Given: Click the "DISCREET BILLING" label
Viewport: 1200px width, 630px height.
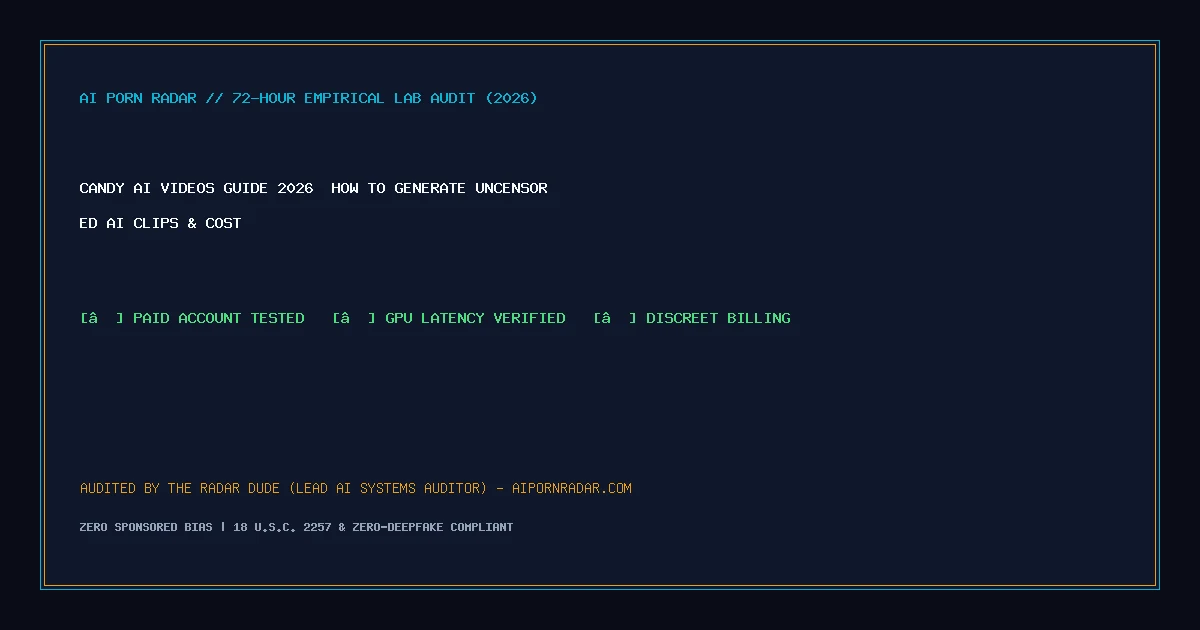Looking at the screenshot, I should click(x=718, y=318).
